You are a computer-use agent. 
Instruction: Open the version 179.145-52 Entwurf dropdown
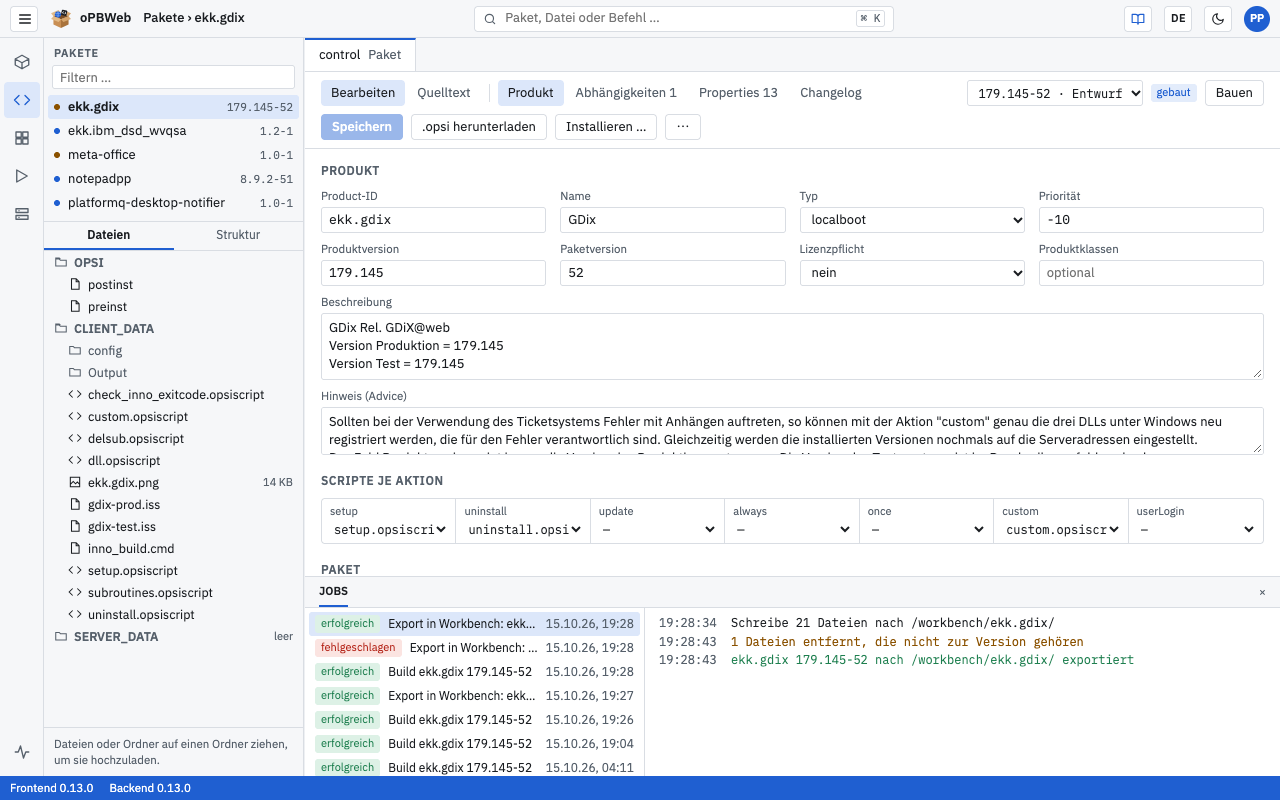[1055, 93]
